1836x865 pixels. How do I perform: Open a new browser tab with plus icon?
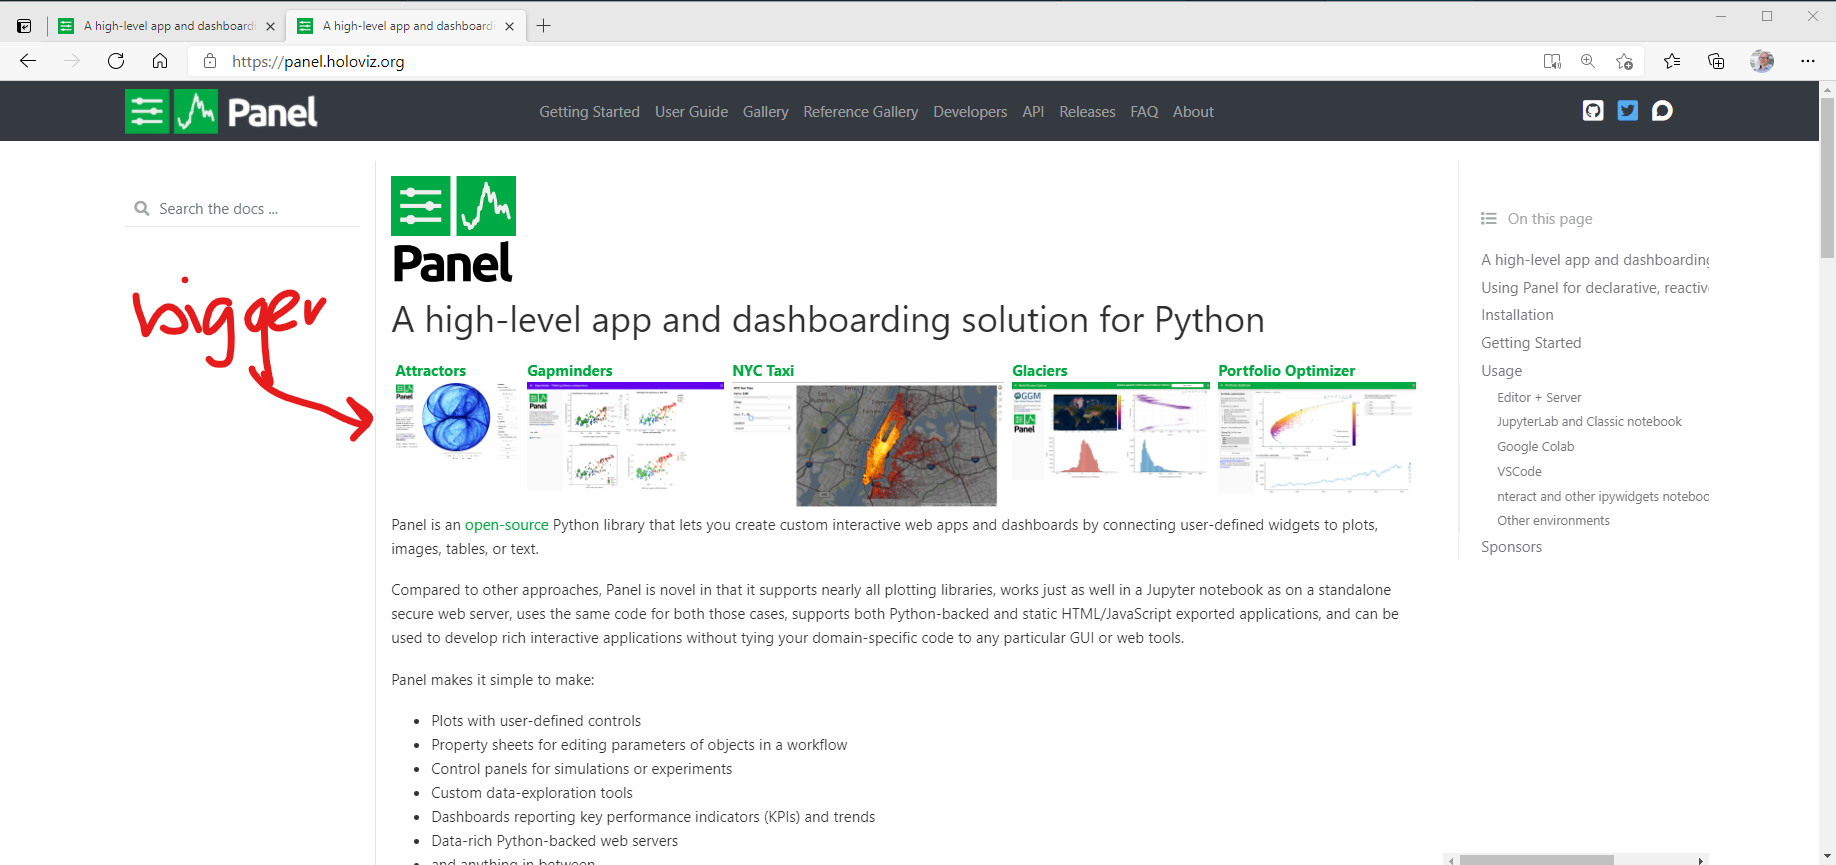[x=543, y=26]
